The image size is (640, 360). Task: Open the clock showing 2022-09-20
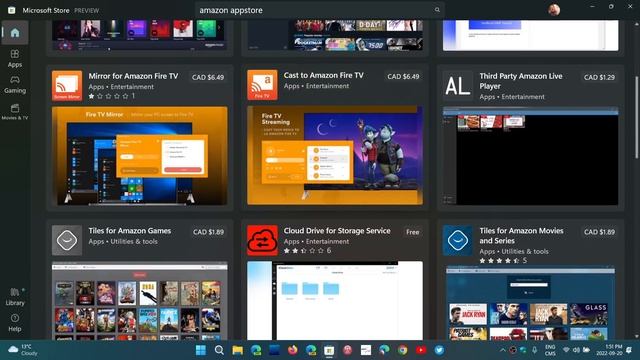pos(609,350)
